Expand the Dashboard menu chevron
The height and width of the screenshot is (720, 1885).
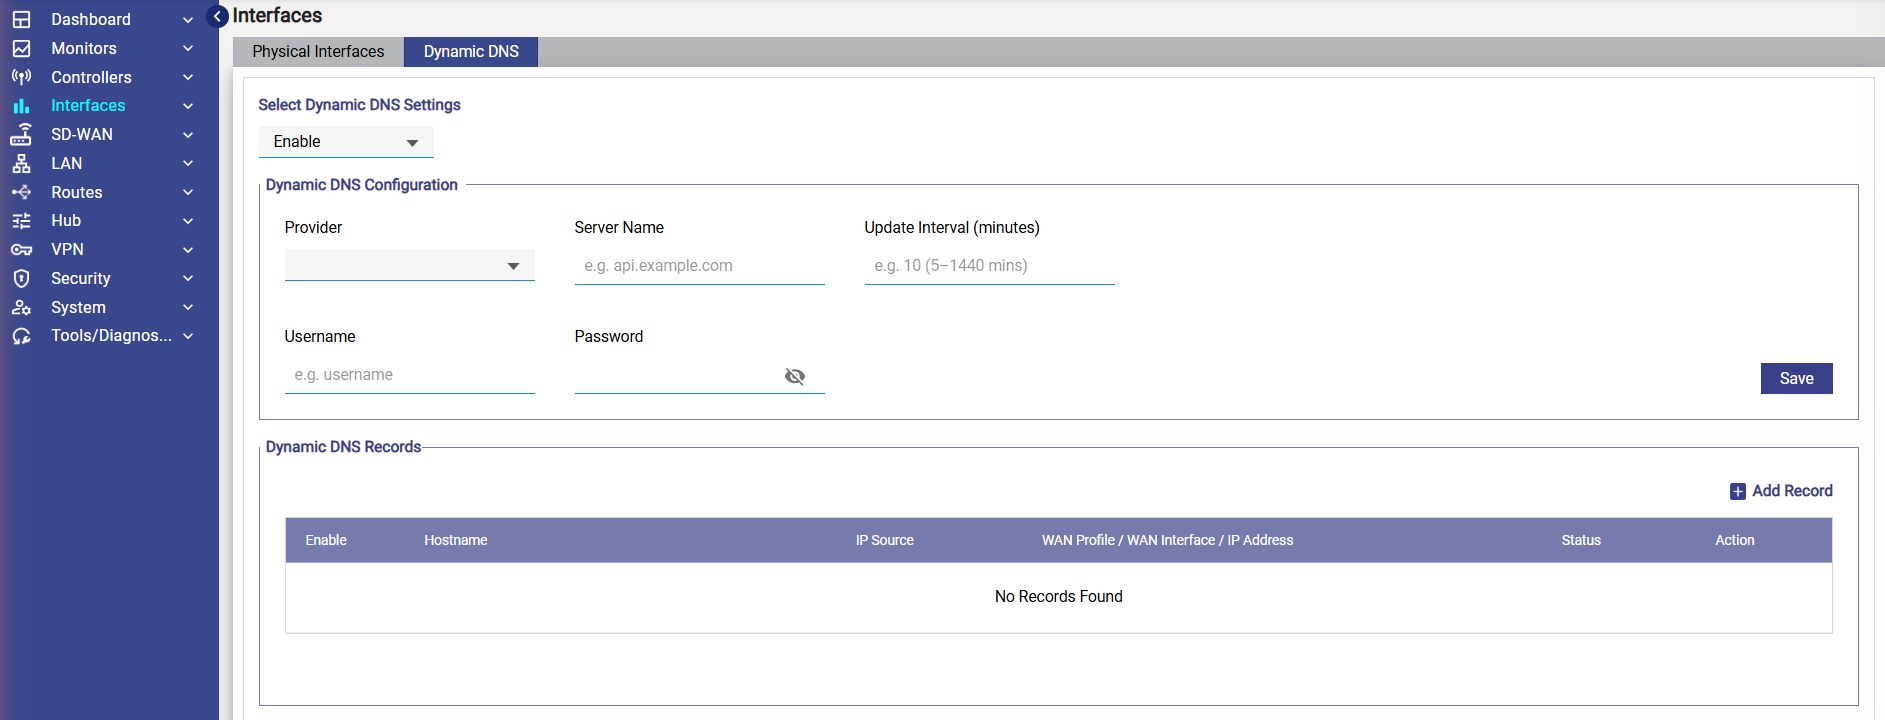188,20
